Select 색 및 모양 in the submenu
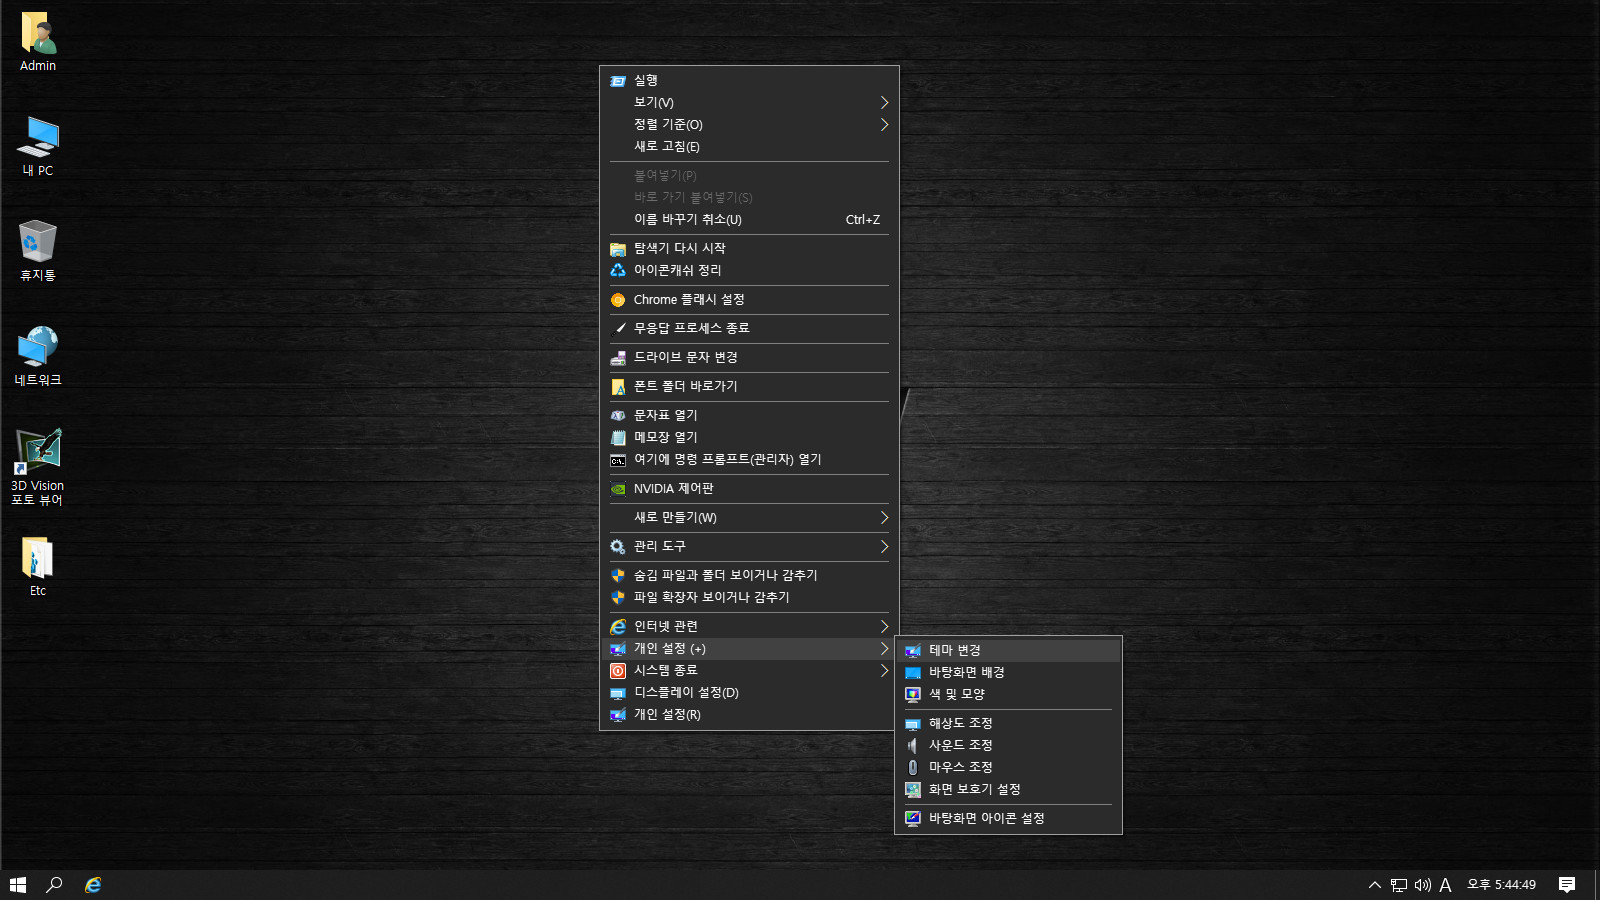This screenshot has height=900, width=1600. (x=1008, y=694)
